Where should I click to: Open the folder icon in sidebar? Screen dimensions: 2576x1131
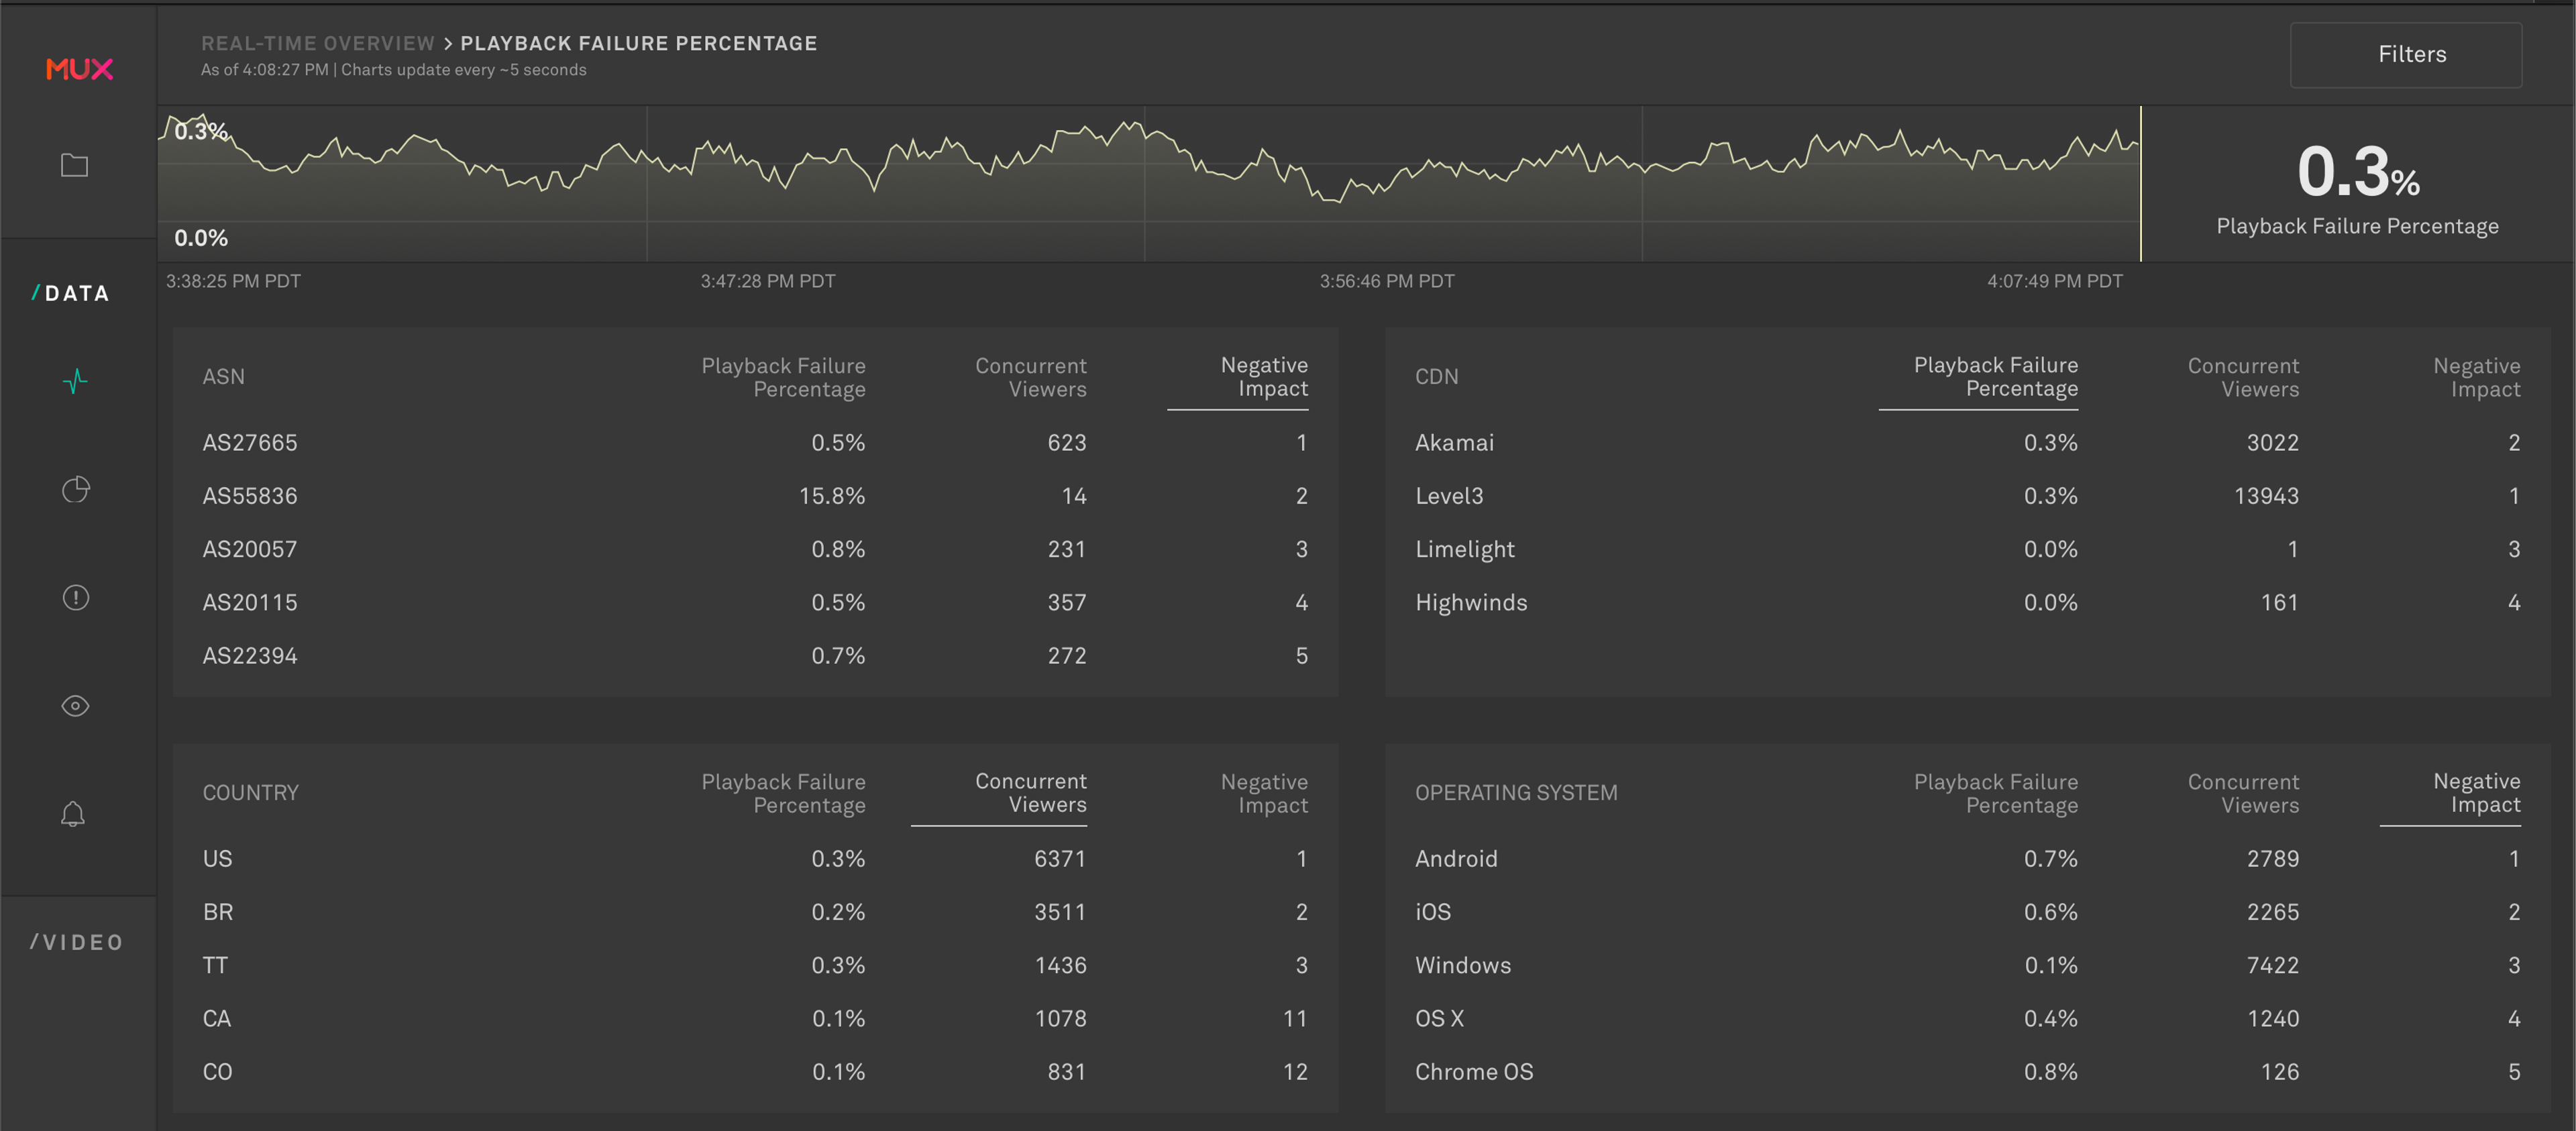click(x=75, y=165)
